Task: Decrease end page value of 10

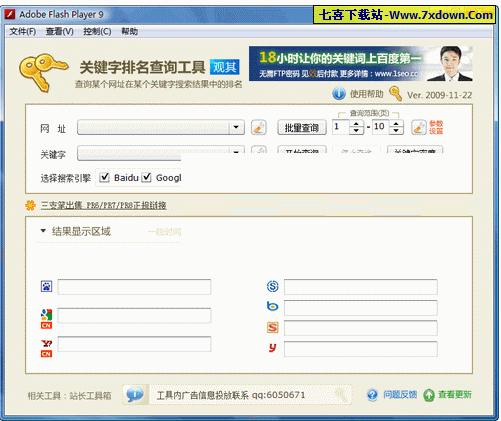Action: 396,131
